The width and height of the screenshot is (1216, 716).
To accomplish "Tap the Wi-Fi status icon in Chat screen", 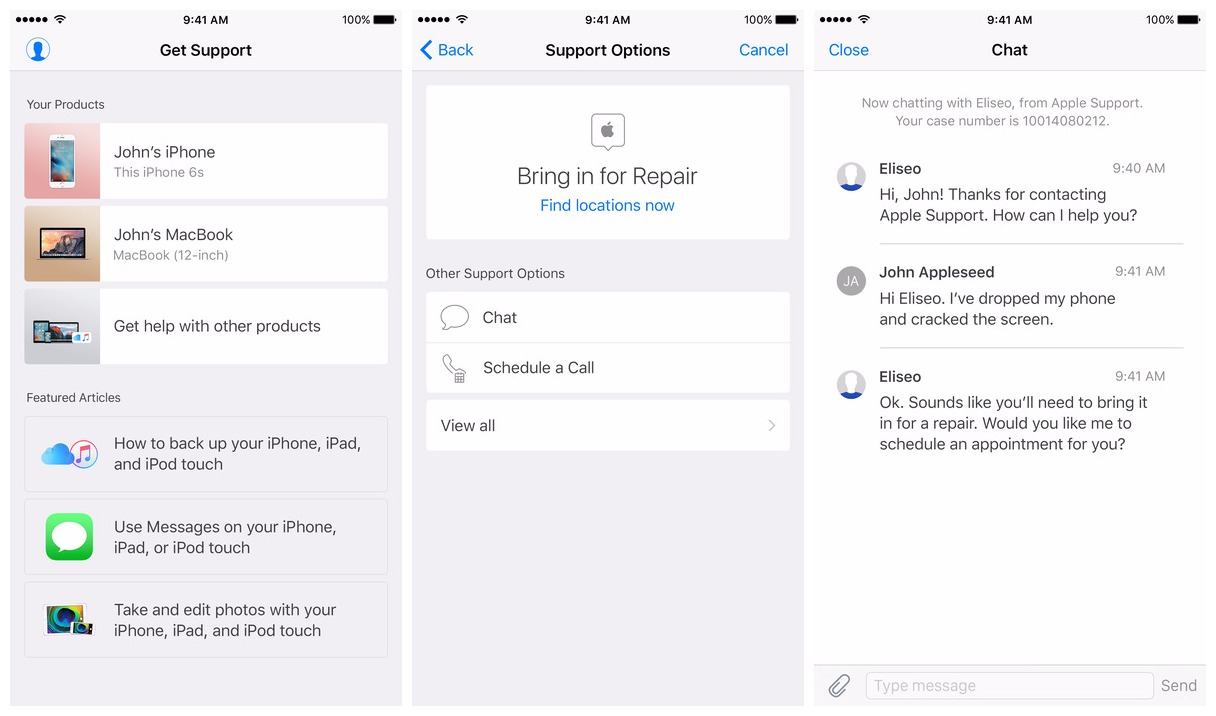I will [864, 19].
